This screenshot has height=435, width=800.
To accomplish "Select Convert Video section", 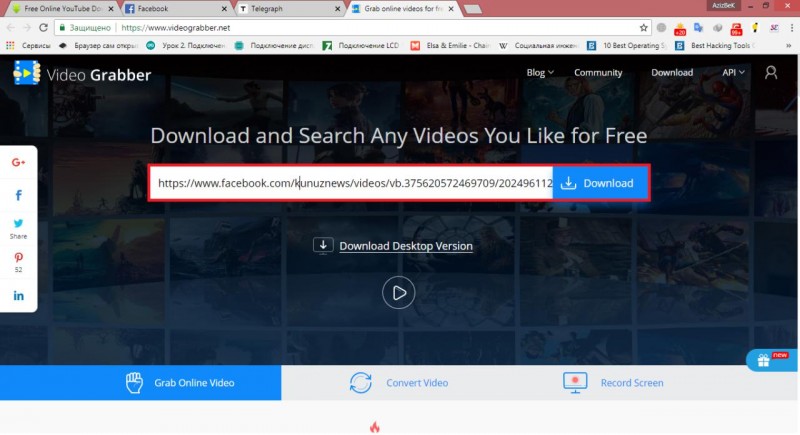I will tap(399, 382).
